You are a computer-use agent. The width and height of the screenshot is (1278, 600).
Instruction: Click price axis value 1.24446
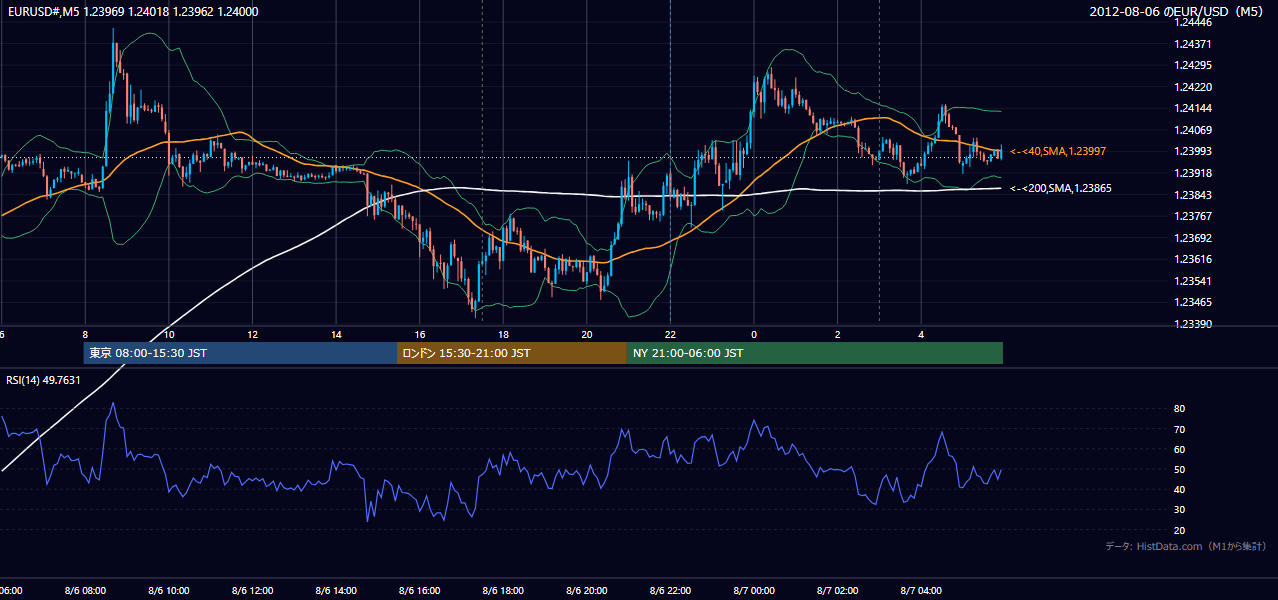(x=1192, y=22)
